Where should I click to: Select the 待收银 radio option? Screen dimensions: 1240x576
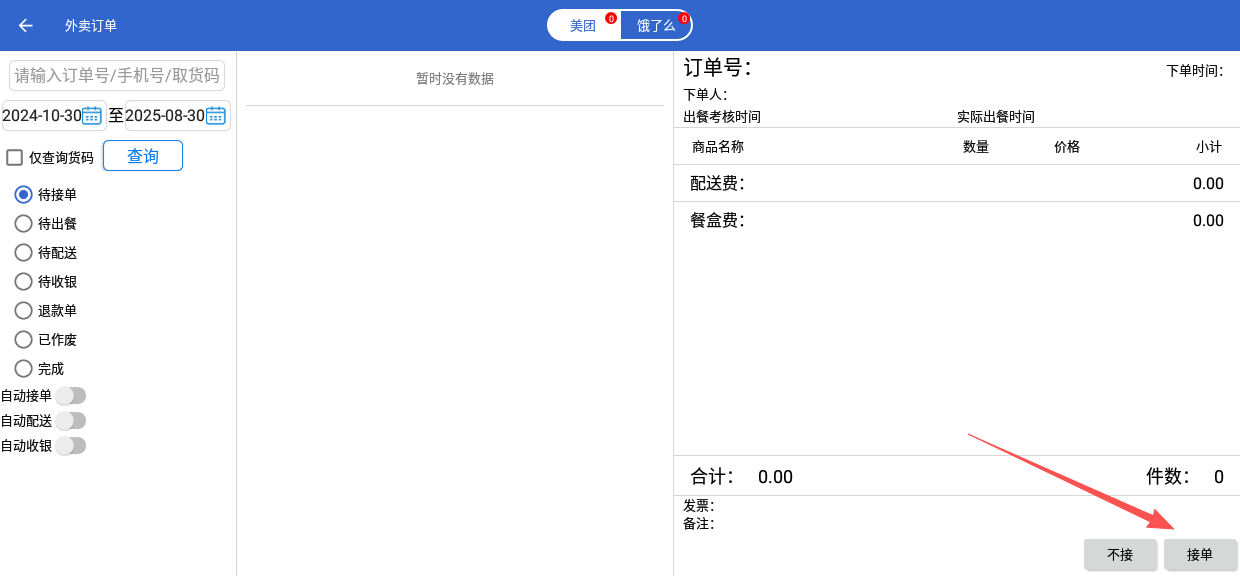[x=24, y=282]
